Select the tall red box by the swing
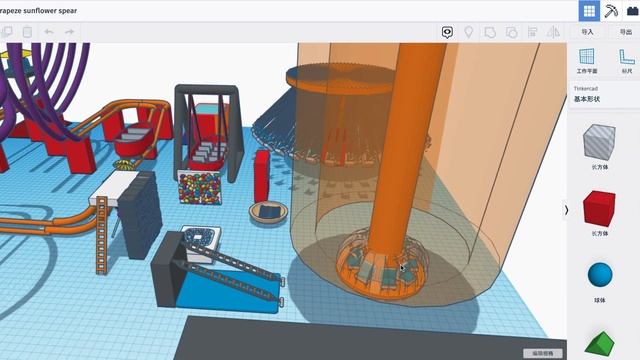Screen dimensions: 640x360 coord(261,176)
